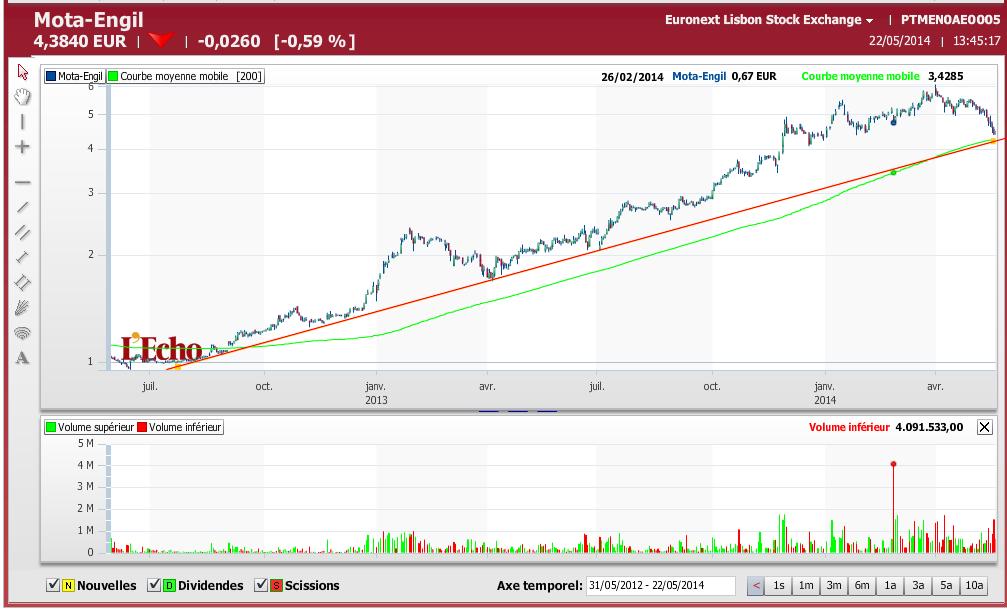
Task: Click the [200] moving average period label
Action: click(x=249, y=76)
